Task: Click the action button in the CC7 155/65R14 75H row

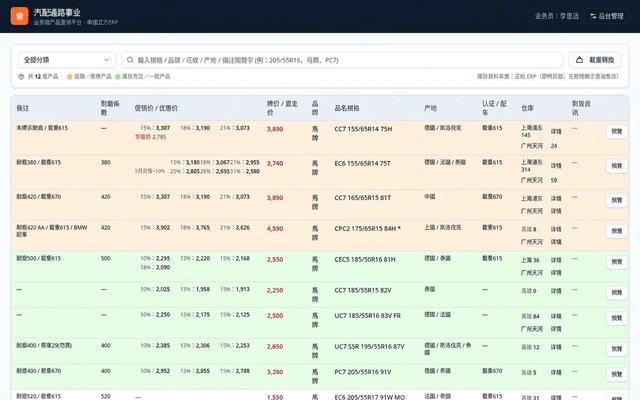Action: pyautogui.click(x=616, y=131)
